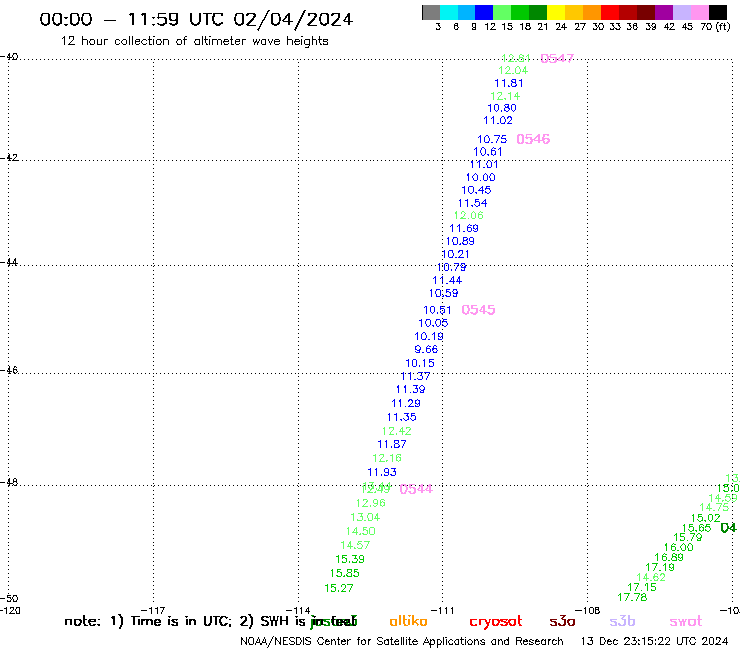Click the wave height value 11.87
The image size is (740, 650).
coord(392,444)
